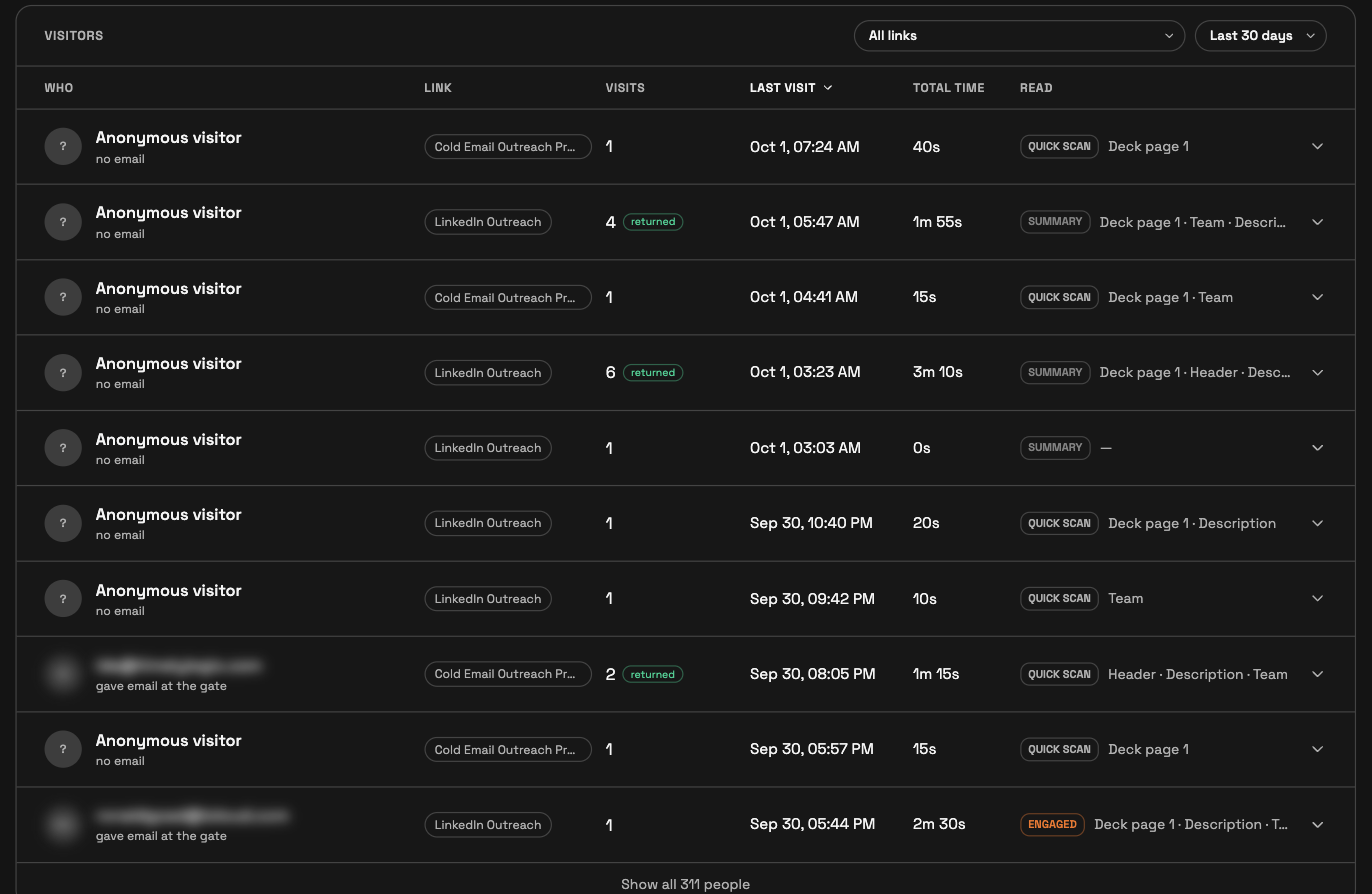The width and height of the screenshot is (1372, 894).
Task: Expand the Sep 30, 10:40 PM visitor row
Action: pos(1317,523)
